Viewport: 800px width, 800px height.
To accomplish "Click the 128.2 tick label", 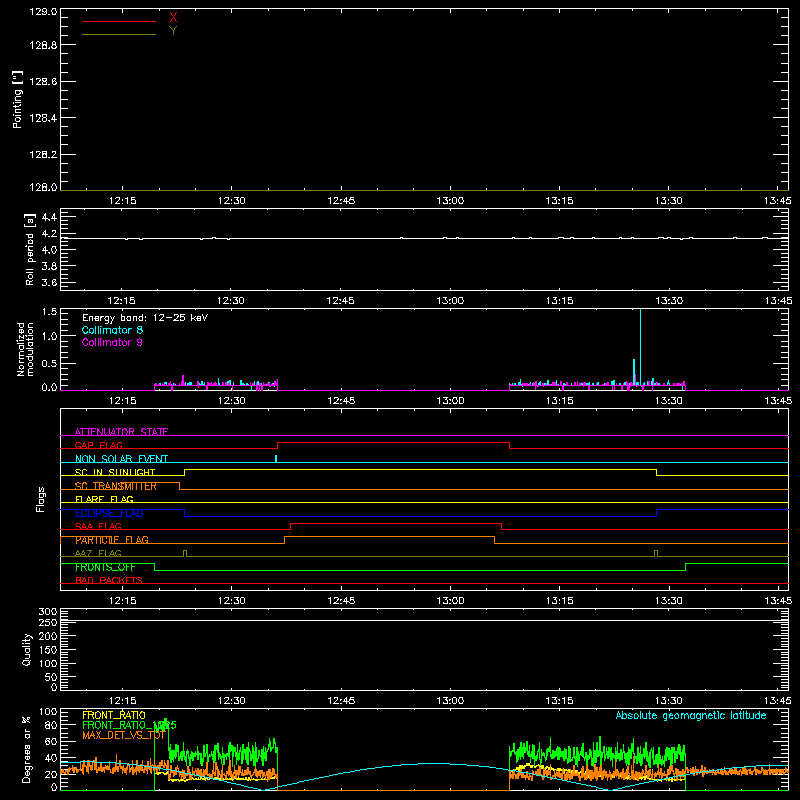I will [x=43, y=154].
